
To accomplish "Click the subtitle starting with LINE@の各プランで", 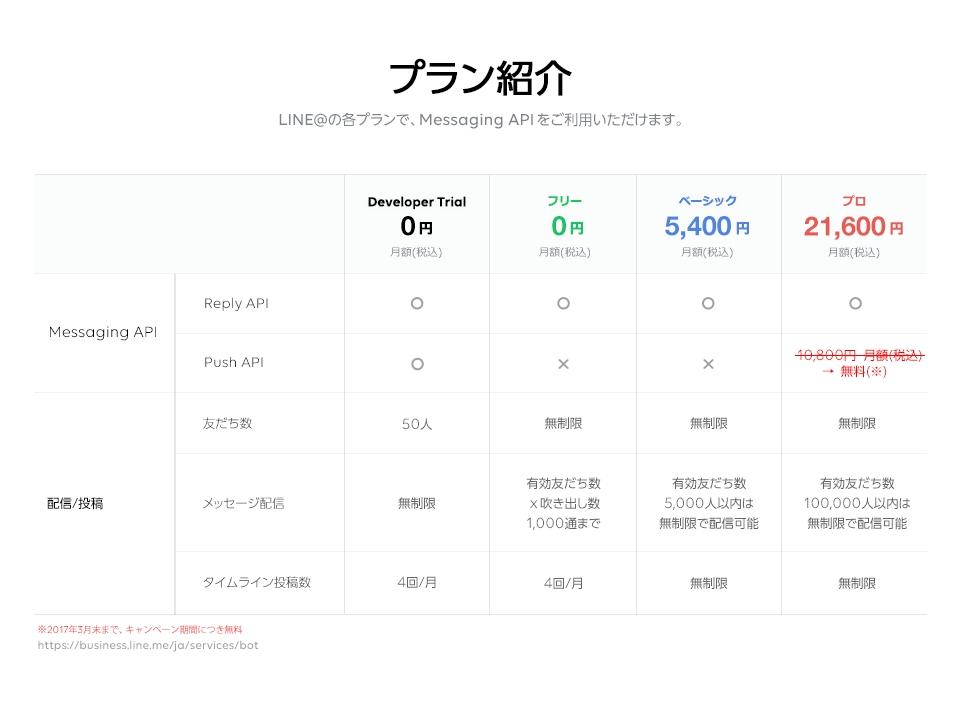I will point(481,119).
